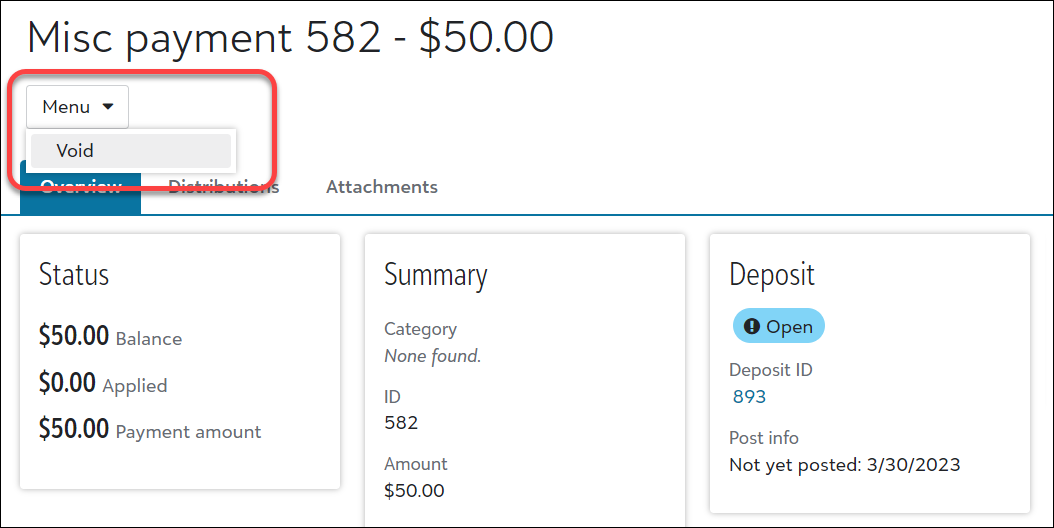
Task: Click the Category None found text
Action: tap(432, 356)
